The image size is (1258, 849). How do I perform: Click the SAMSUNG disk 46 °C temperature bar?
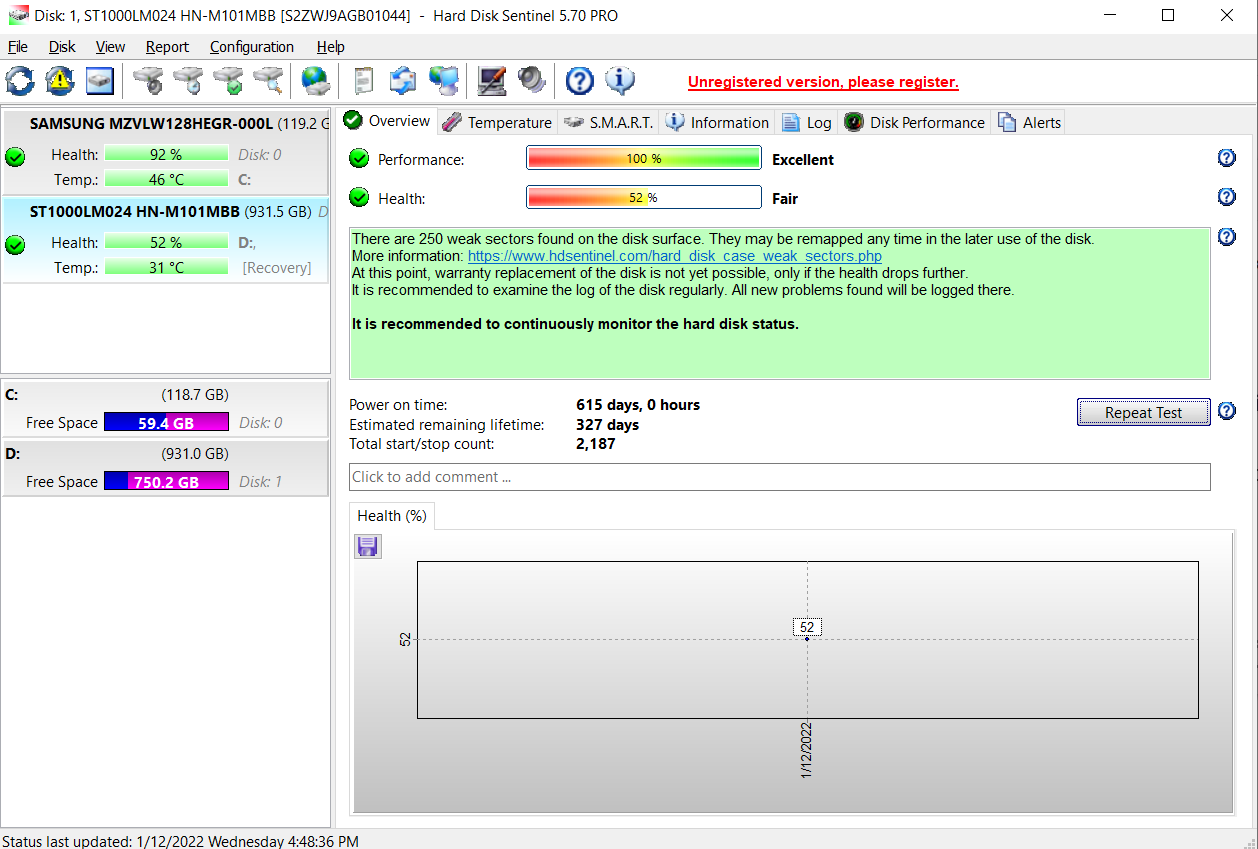click(166, 180)
